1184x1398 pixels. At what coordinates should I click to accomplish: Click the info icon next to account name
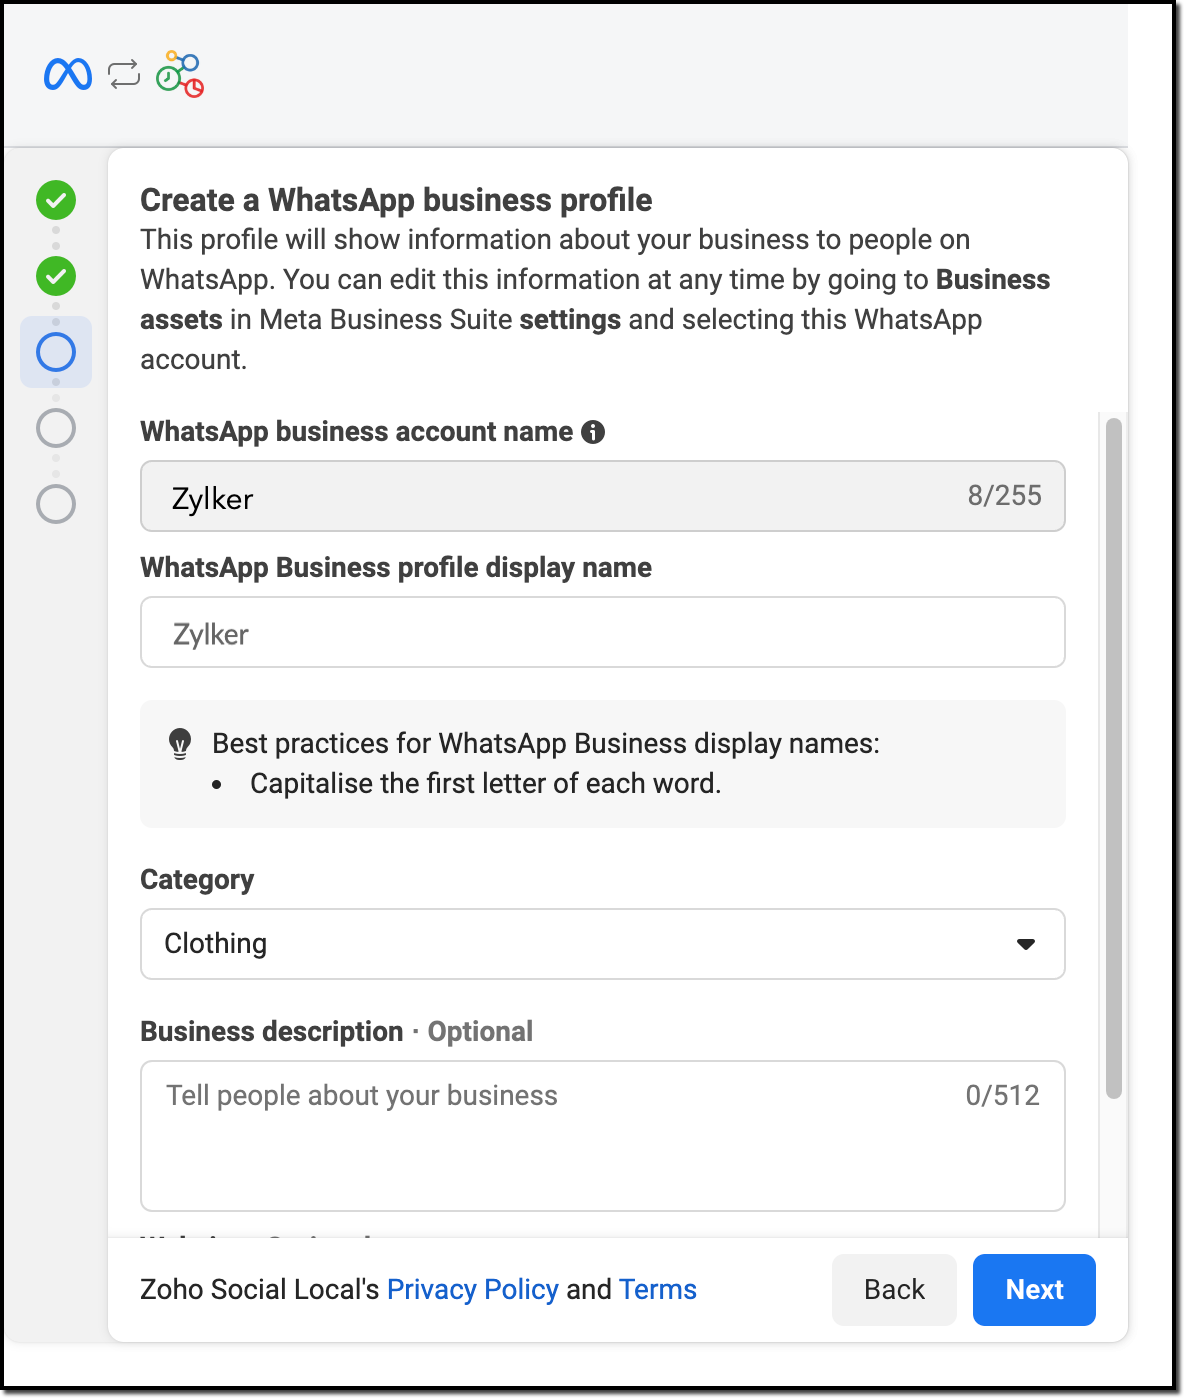coord(593,432)
